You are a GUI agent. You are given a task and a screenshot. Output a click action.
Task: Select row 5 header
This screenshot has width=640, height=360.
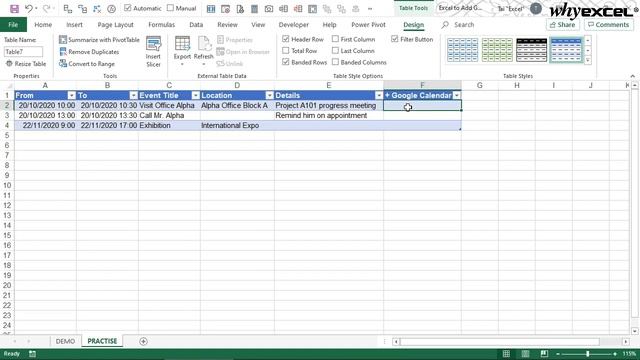click(7, 136)
